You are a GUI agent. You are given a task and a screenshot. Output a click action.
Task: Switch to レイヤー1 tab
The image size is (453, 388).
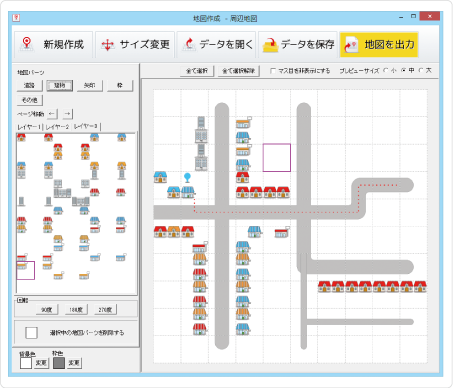tap(29, 127)
